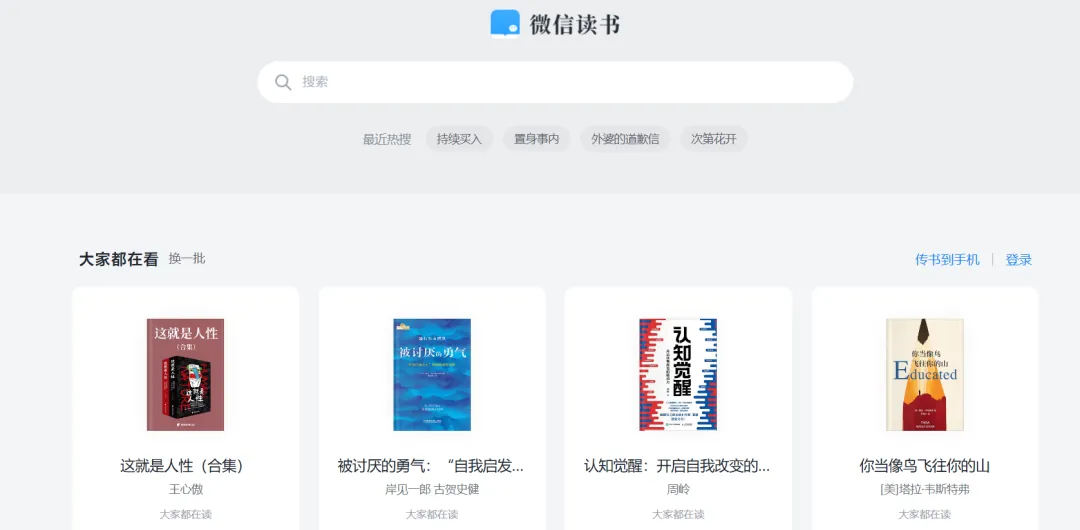This screenshot has height=530, width=1080.
Task: Click the 最近热搜 label
Action: point(387,139)
